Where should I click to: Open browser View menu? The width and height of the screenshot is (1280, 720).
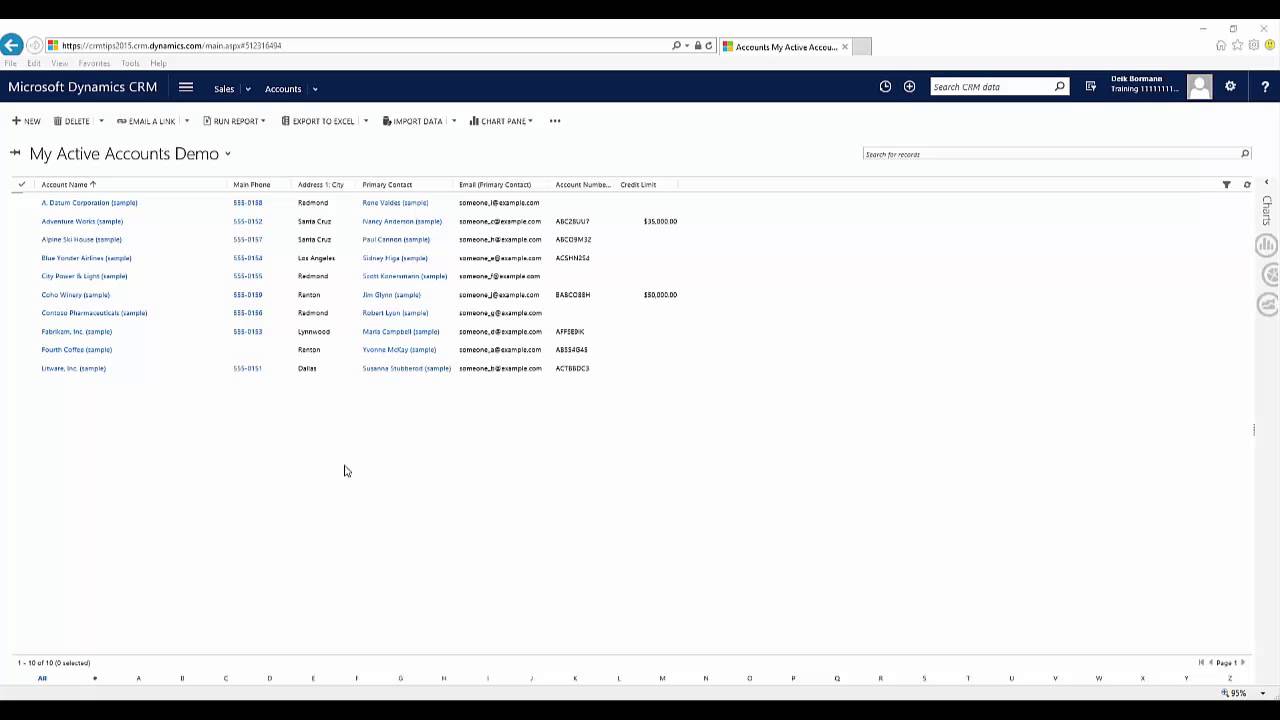tap(60, 63)
